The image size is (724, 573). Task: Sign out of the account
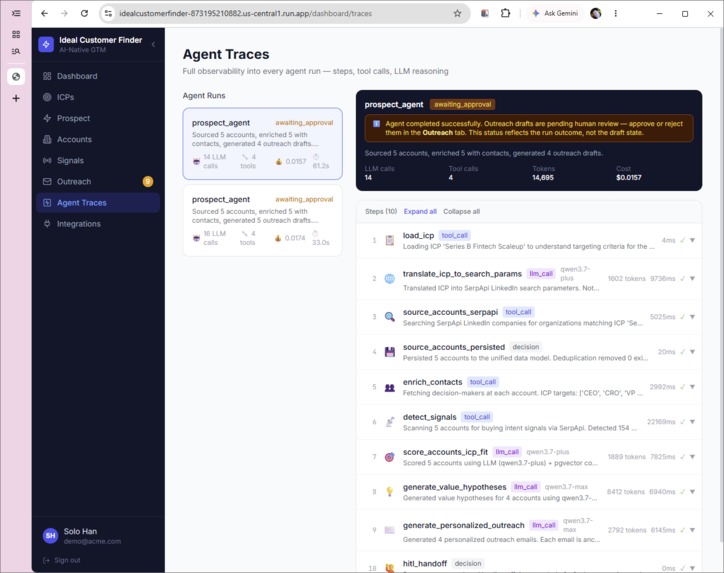coord(62,560)
